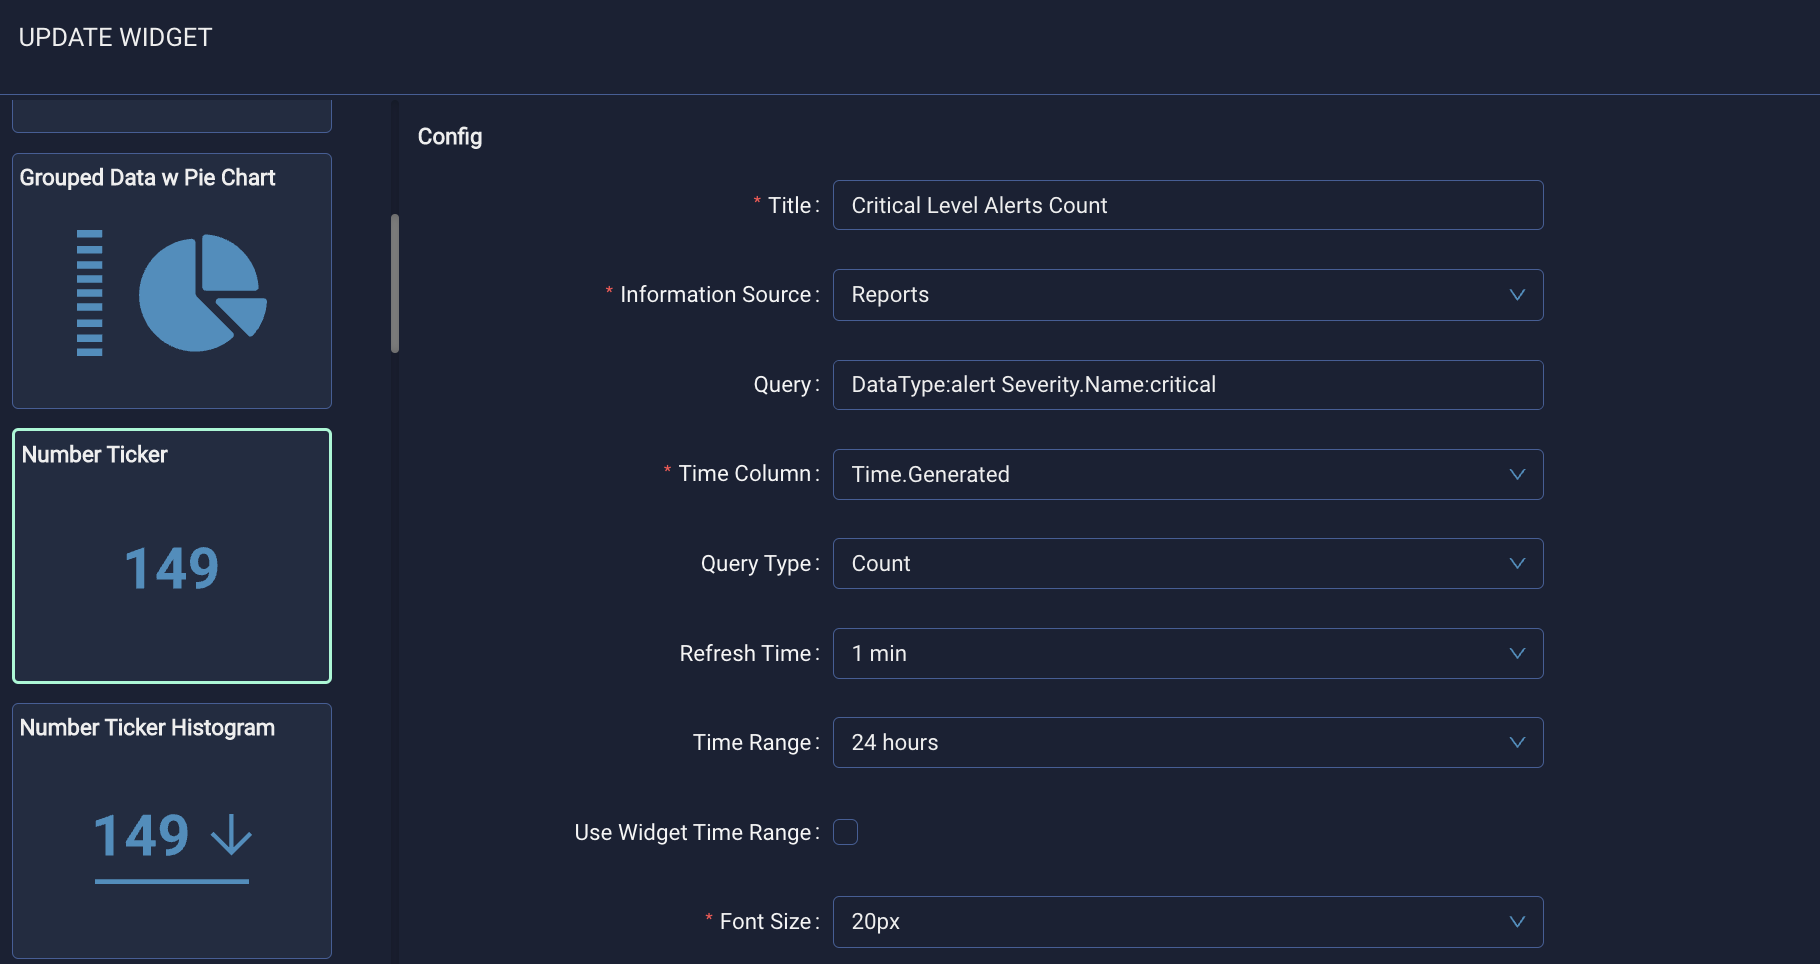
Task: Select the pie chart icon
Action: point(203,293)
